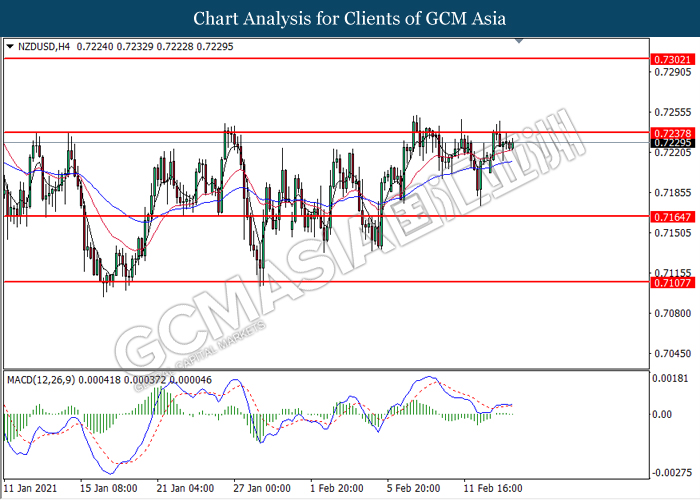This screenshot has width=700, height=500.
Task: Click the 0.70450 value on price scale
Action: [669, 353]
